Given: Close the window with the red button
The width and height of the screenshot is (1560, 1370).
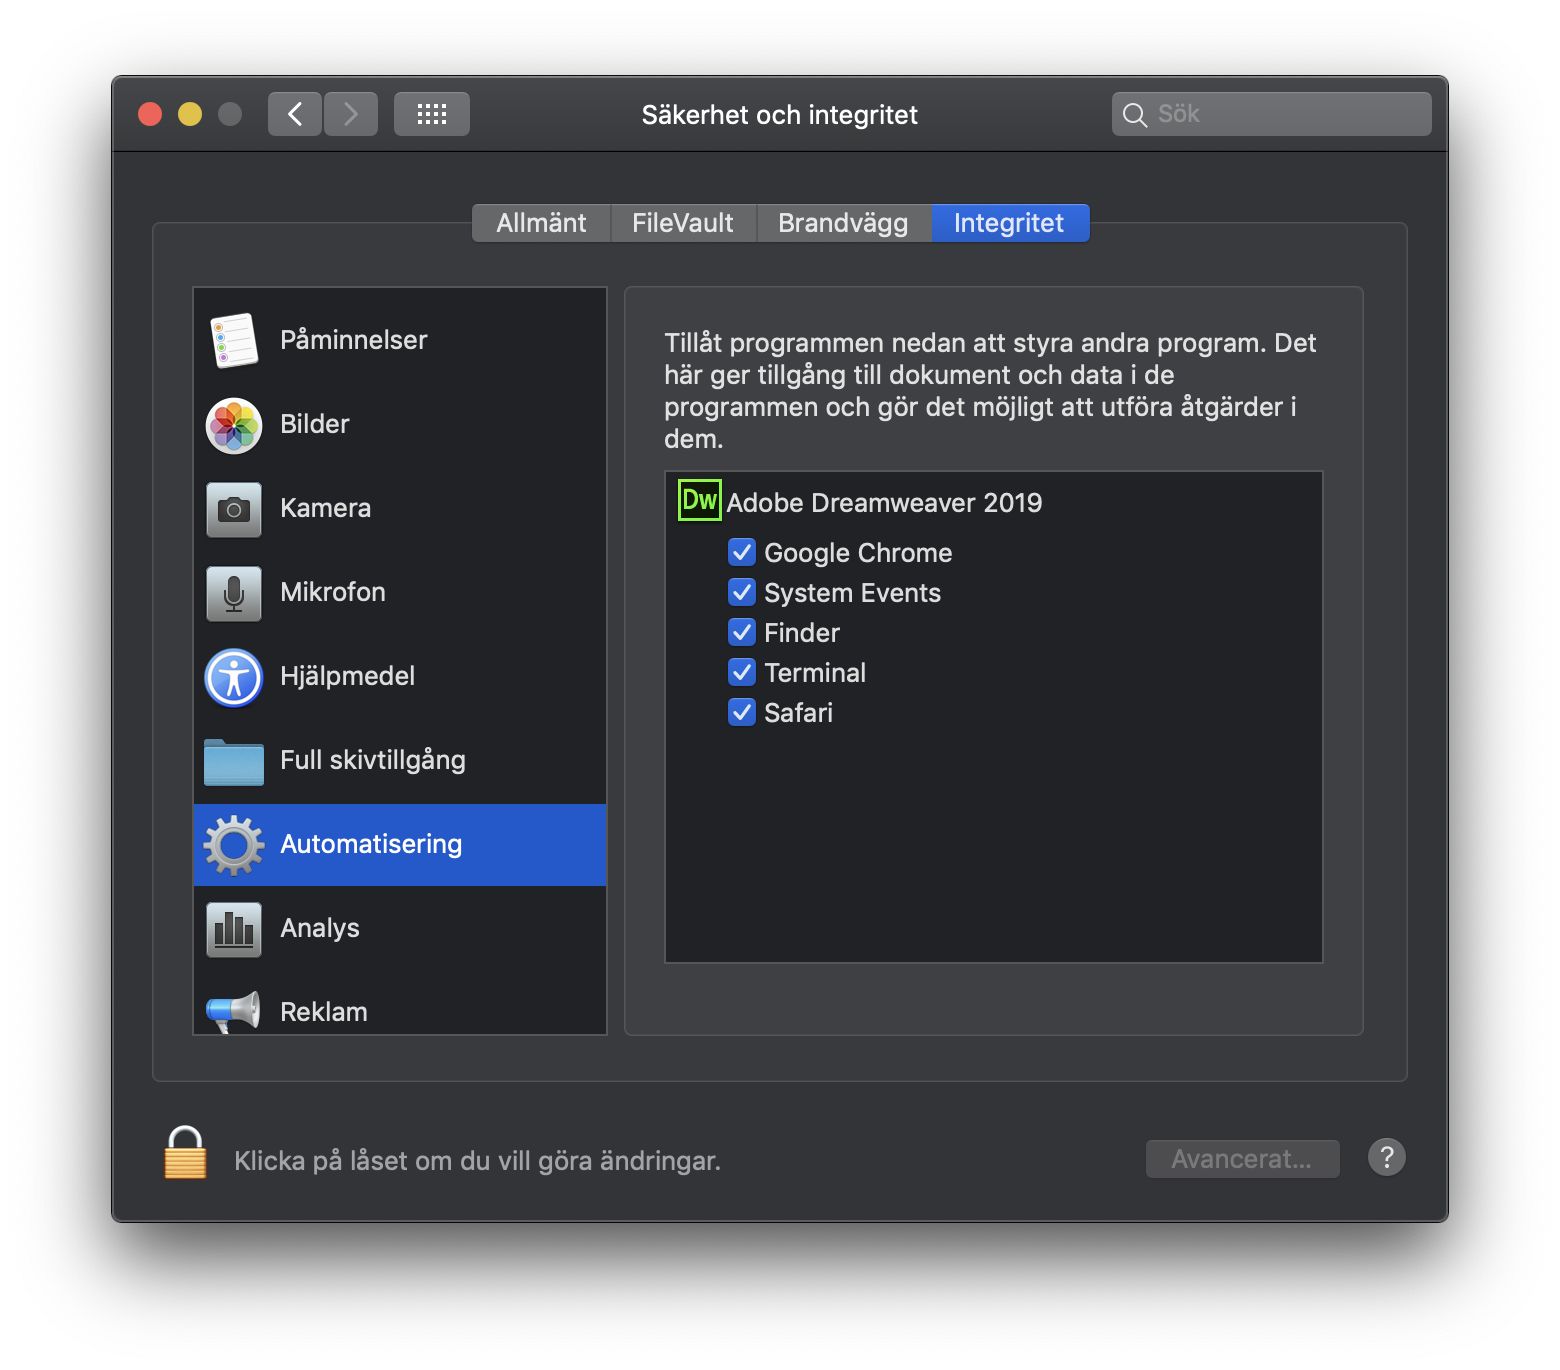Looking at the screenshot, I should point(150,114).
